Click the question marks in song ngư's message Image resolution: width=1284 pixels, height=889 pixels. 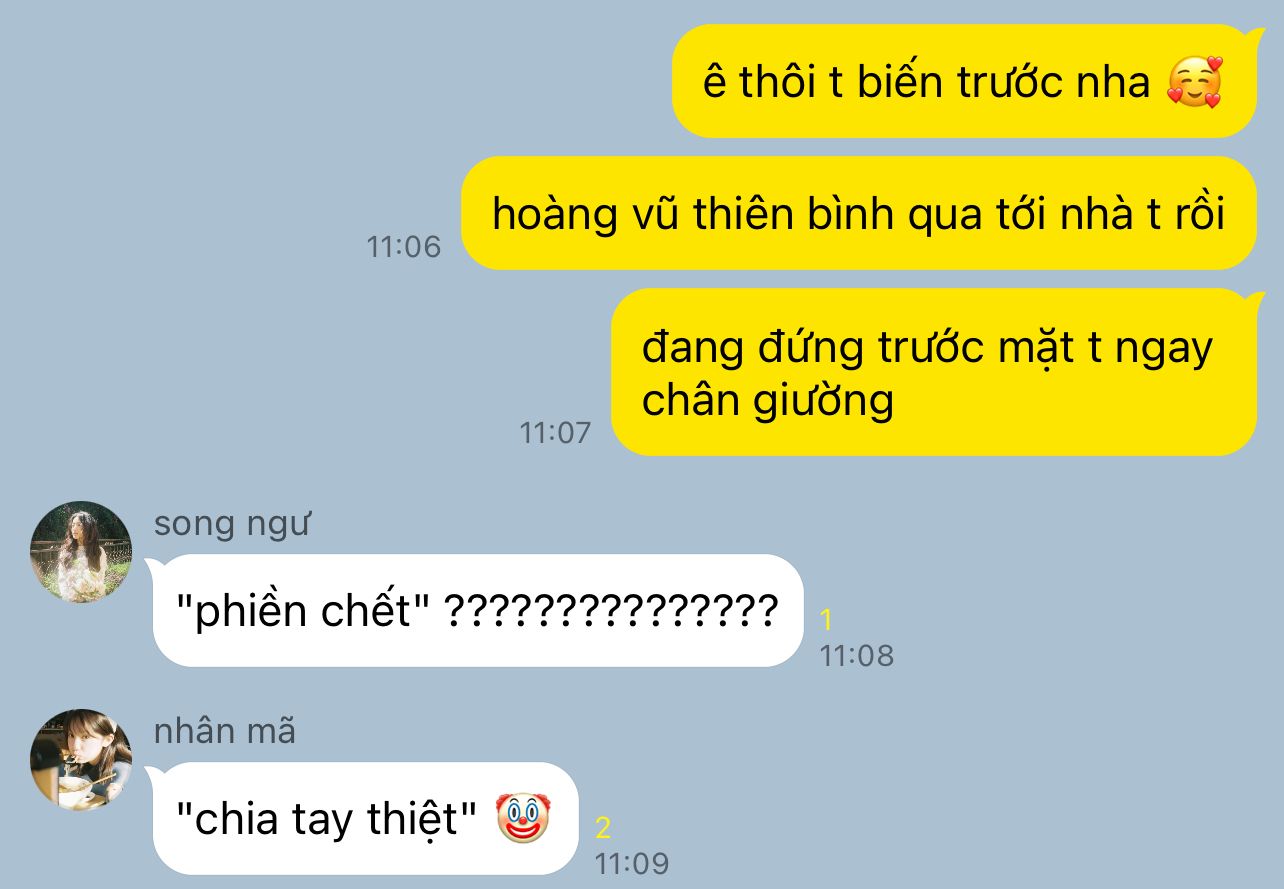(x=610, y=609)
